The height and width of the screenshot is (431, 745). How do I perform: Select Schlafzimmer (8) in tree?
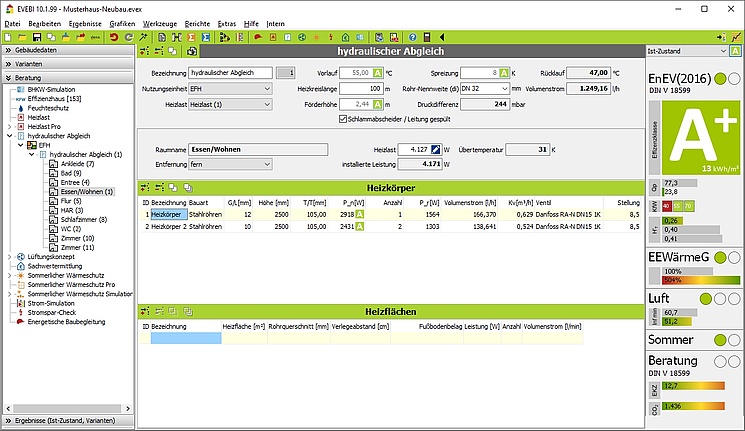click(x=84, y=220)
